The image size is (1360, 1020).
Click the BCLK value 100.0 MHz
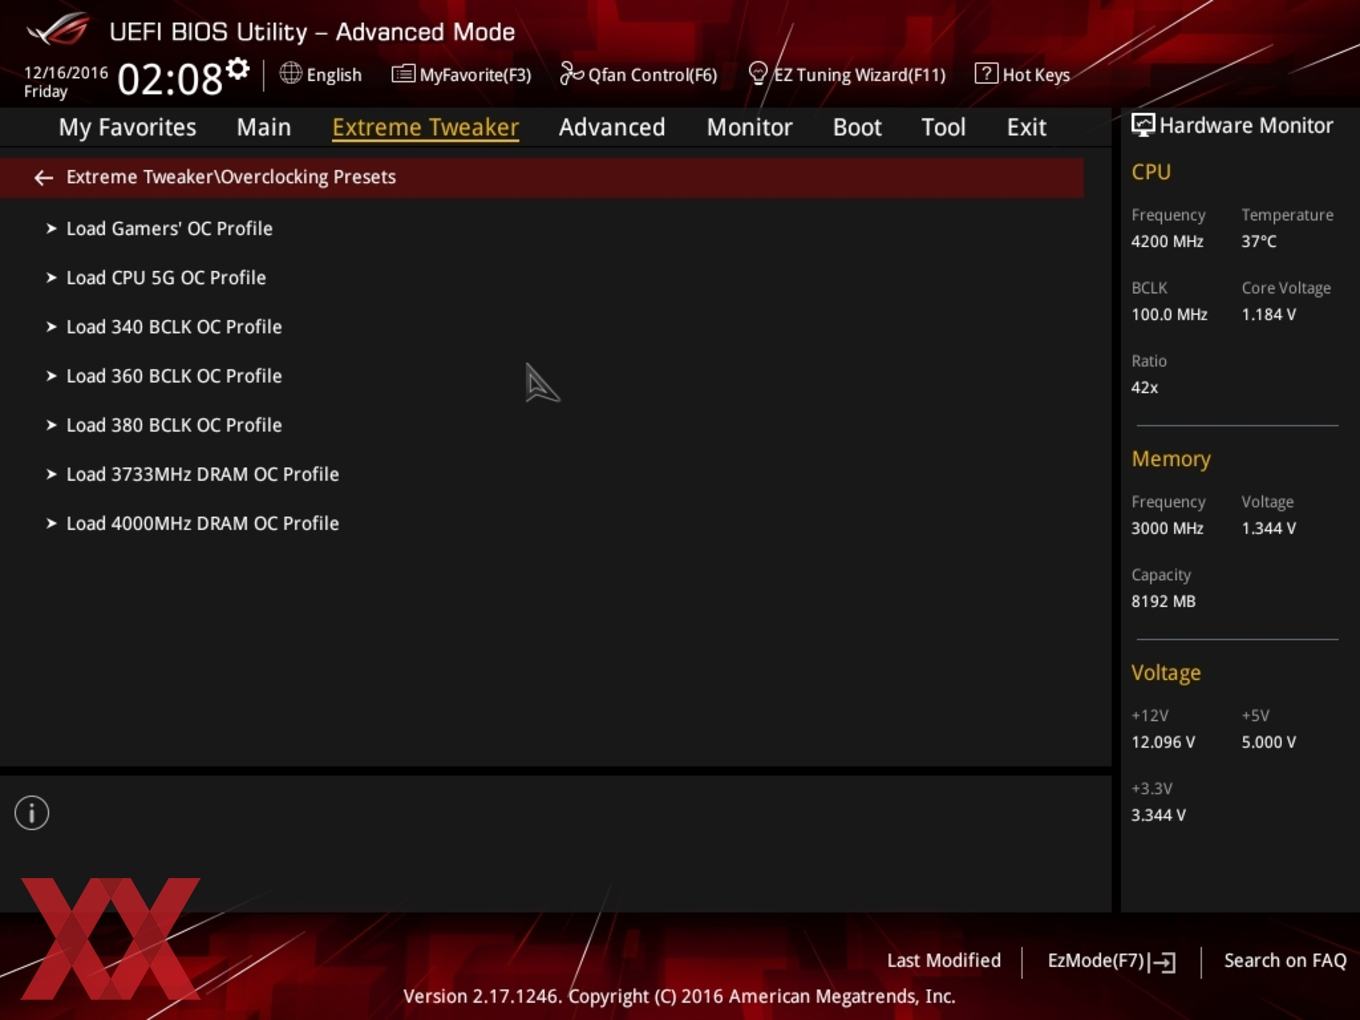click(1169, 314)
